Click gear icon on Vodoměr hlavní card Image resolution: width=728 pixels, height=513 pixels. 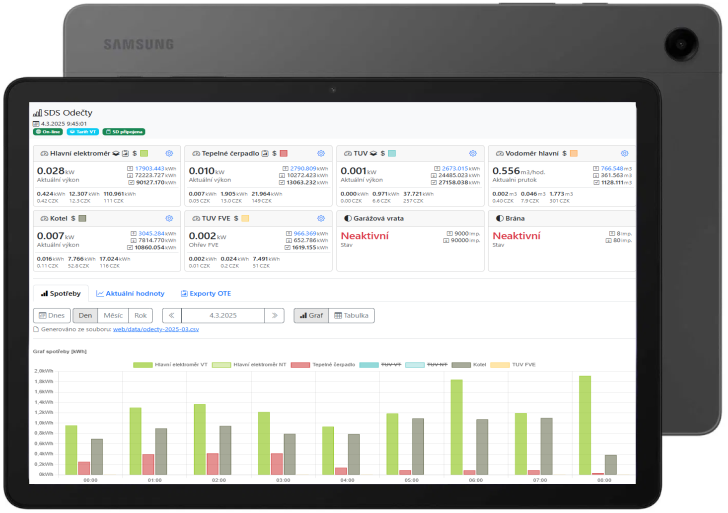coord(624,154)
